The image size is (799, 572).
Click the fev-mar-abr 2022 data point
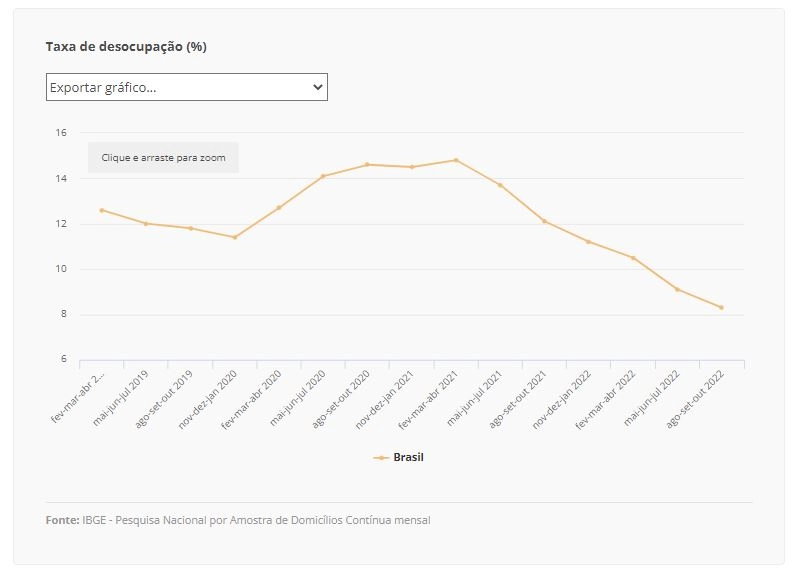point(633,258)
